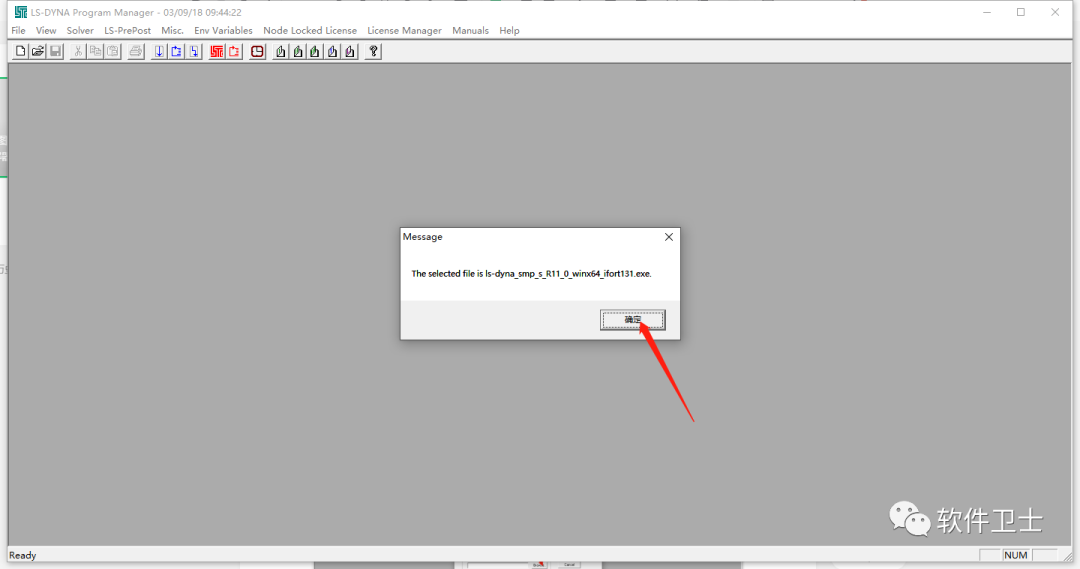Viewport: 1080px width, 569px height.
Task: Click the Ready status bar text
Action: [x=23, y=555]
